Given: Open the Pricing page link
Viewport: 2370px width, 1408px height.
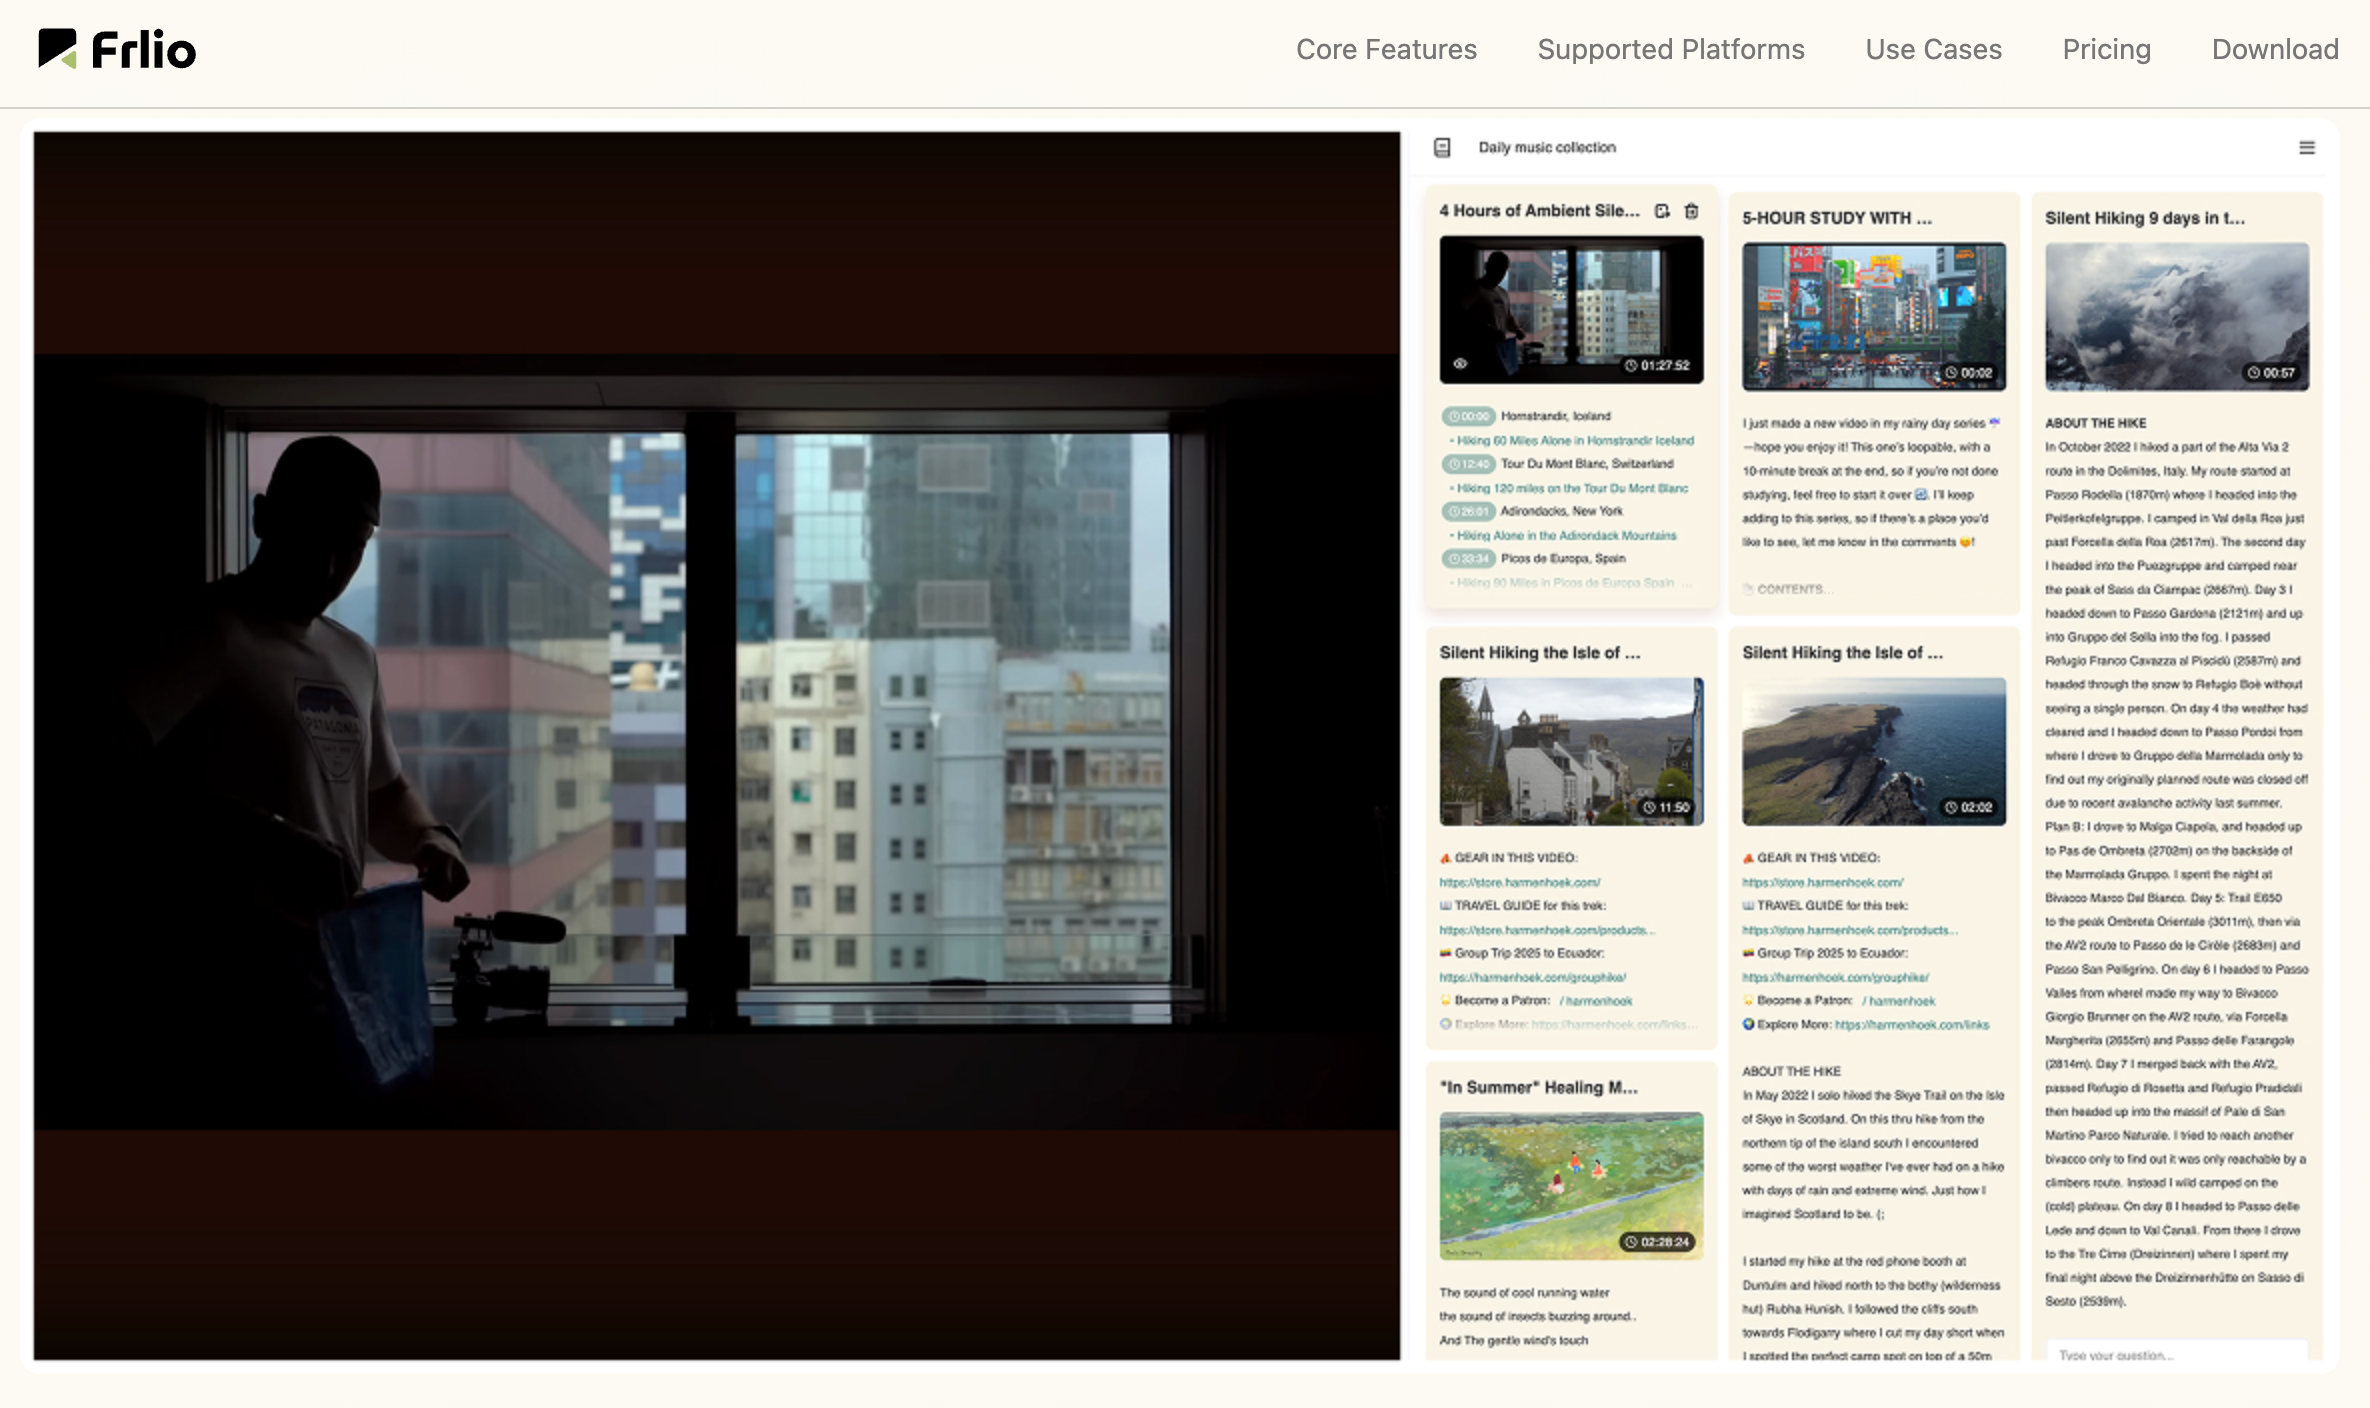Looking at the screenshot, I should 2106,50.
